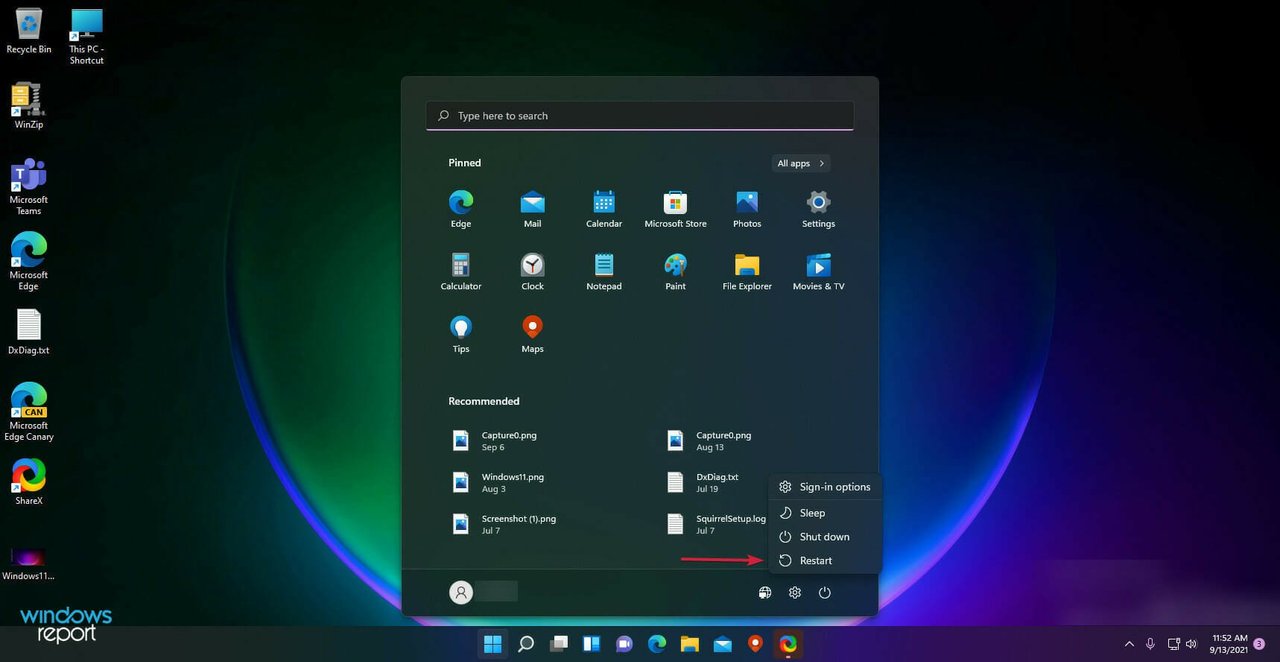Image resolution: width=1280 pixels, height=662 pixels.
Task: Launch Calendar from pinned apps
Action: (604, 209)
